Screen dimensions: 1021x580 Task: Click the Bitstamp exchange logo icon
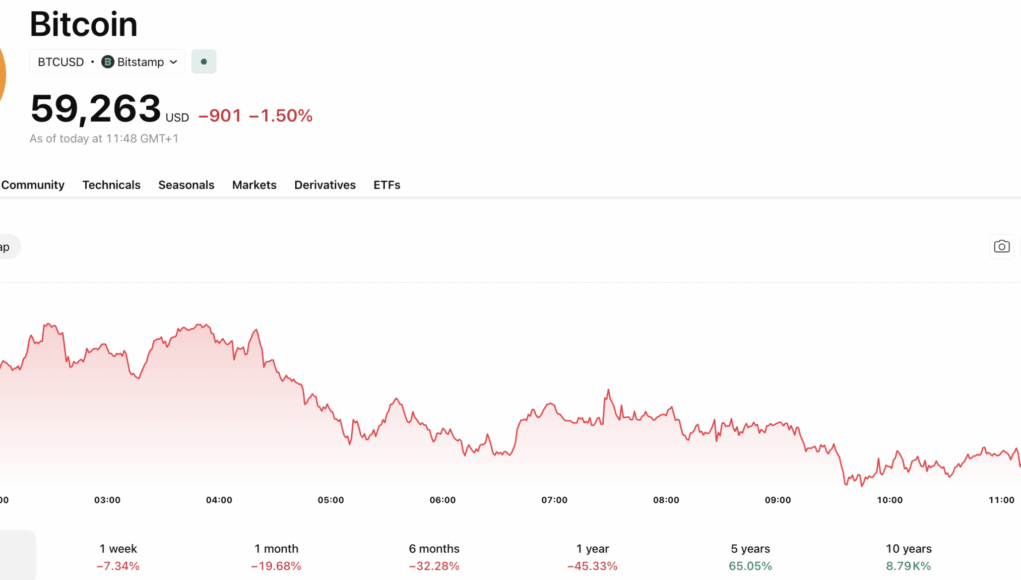[x=108, y=62]
